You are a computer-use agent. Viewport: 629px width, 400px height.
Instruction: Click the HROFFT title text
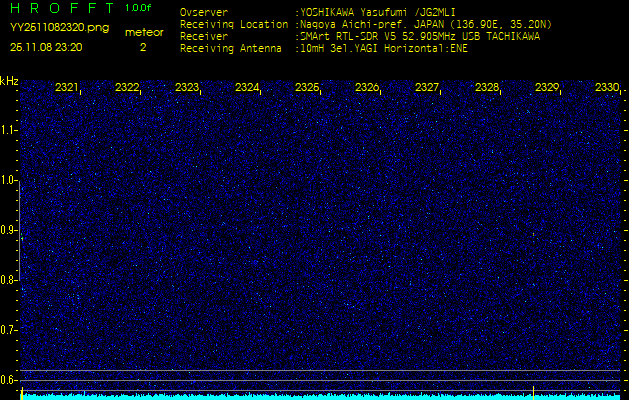[x=62, y=8]
